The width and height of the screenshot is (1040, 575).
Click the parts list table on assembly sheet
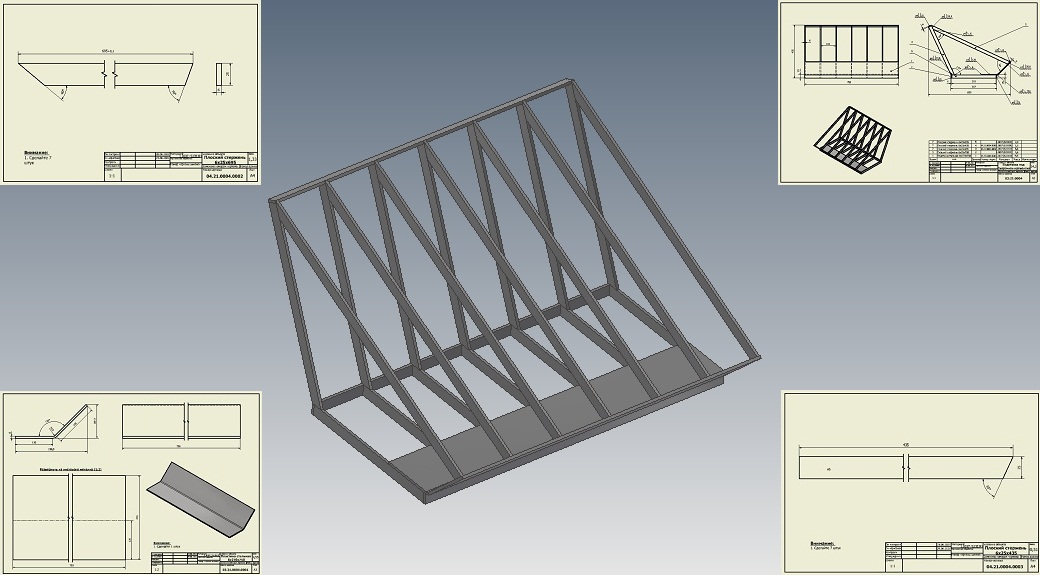pyautogui.click(x=983, y=149)
